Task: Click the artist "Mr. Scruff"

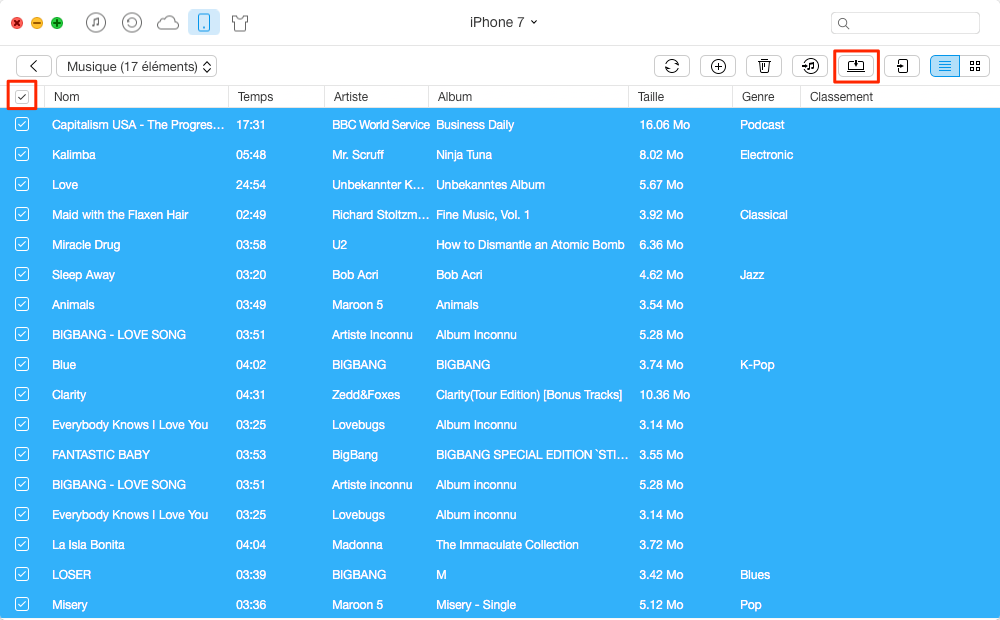Action: pos(358,155)
